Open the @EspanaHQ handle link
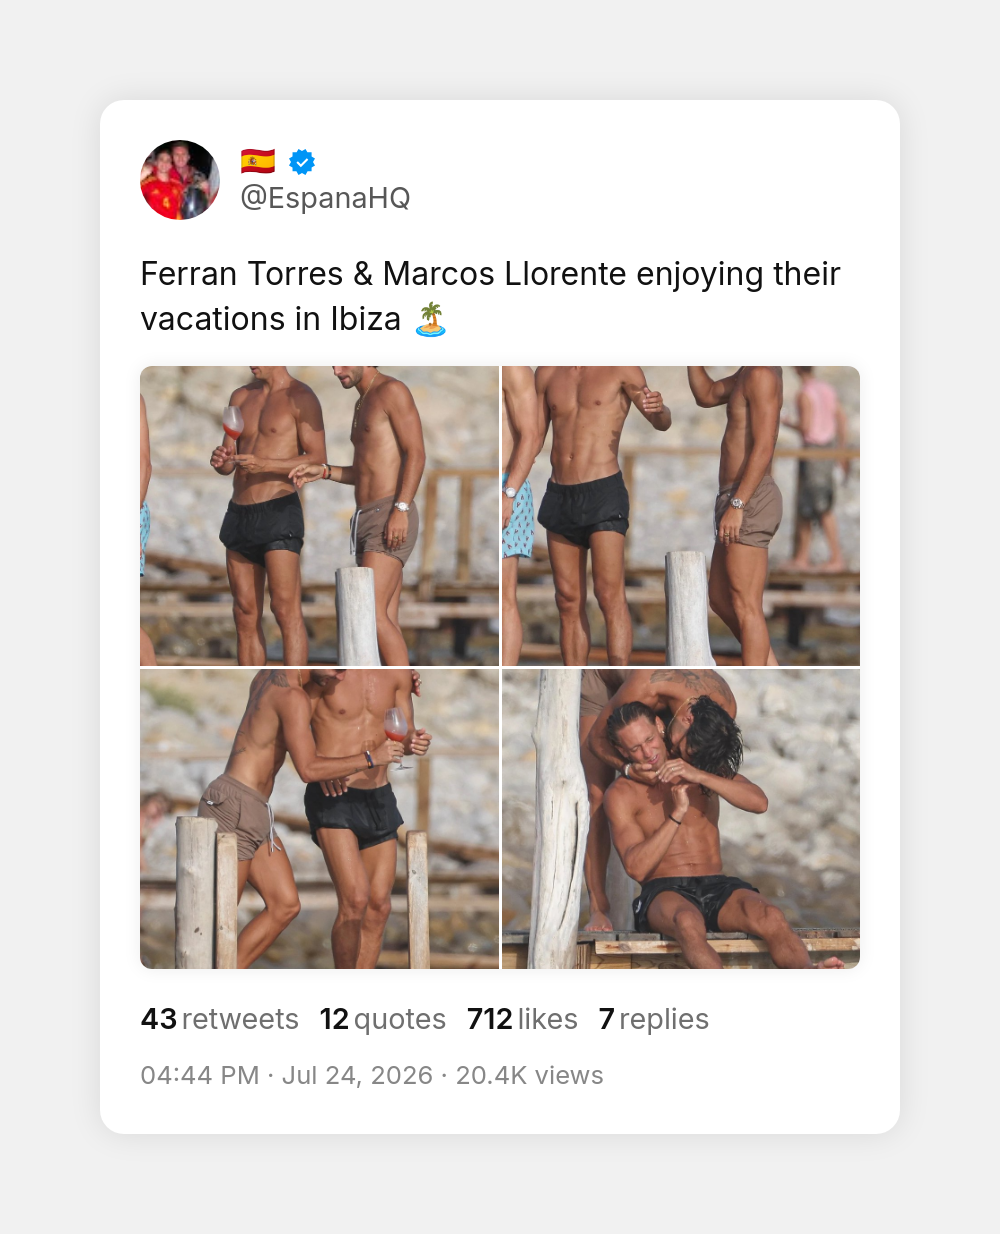 click(325, 198)
